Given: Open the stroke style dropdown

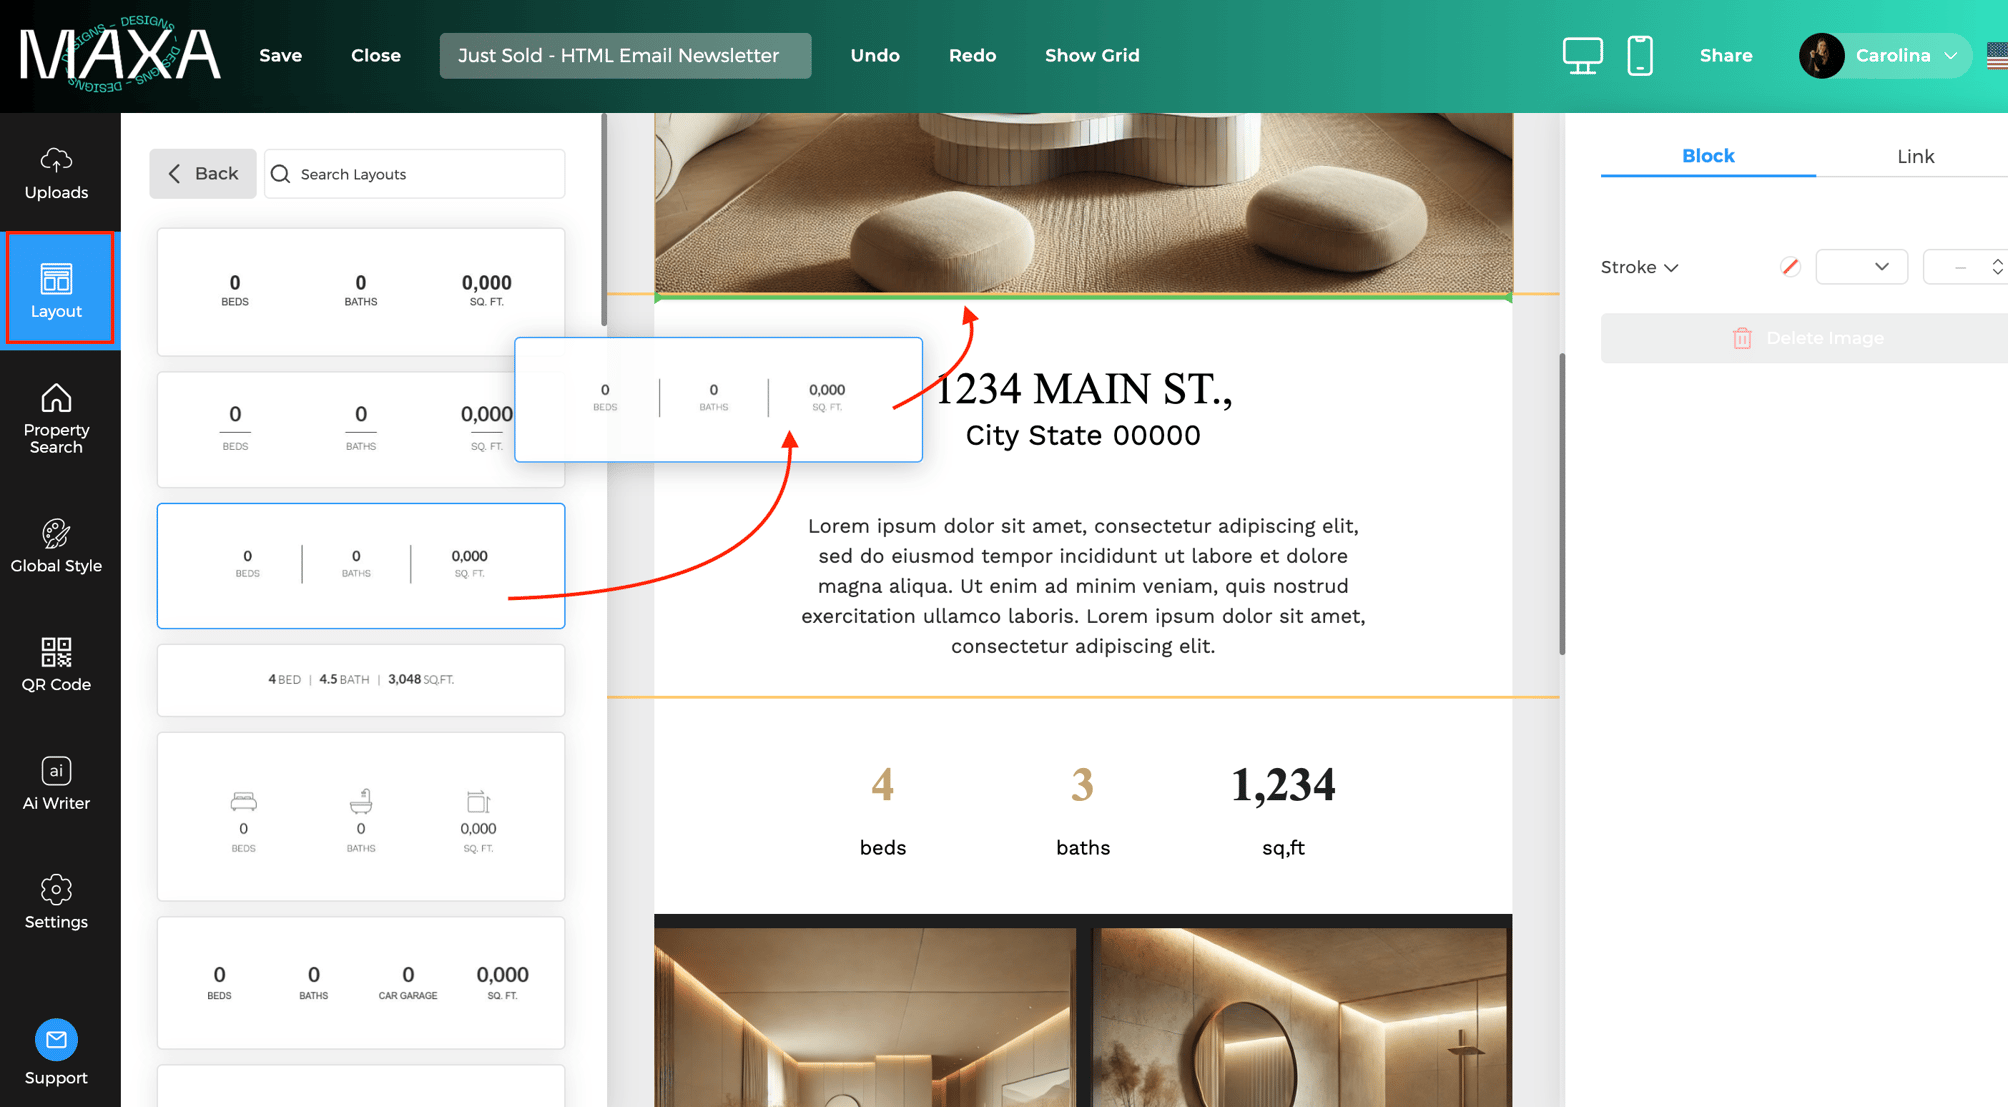Looking at the screenshot, I should (x=1861, y=267).
